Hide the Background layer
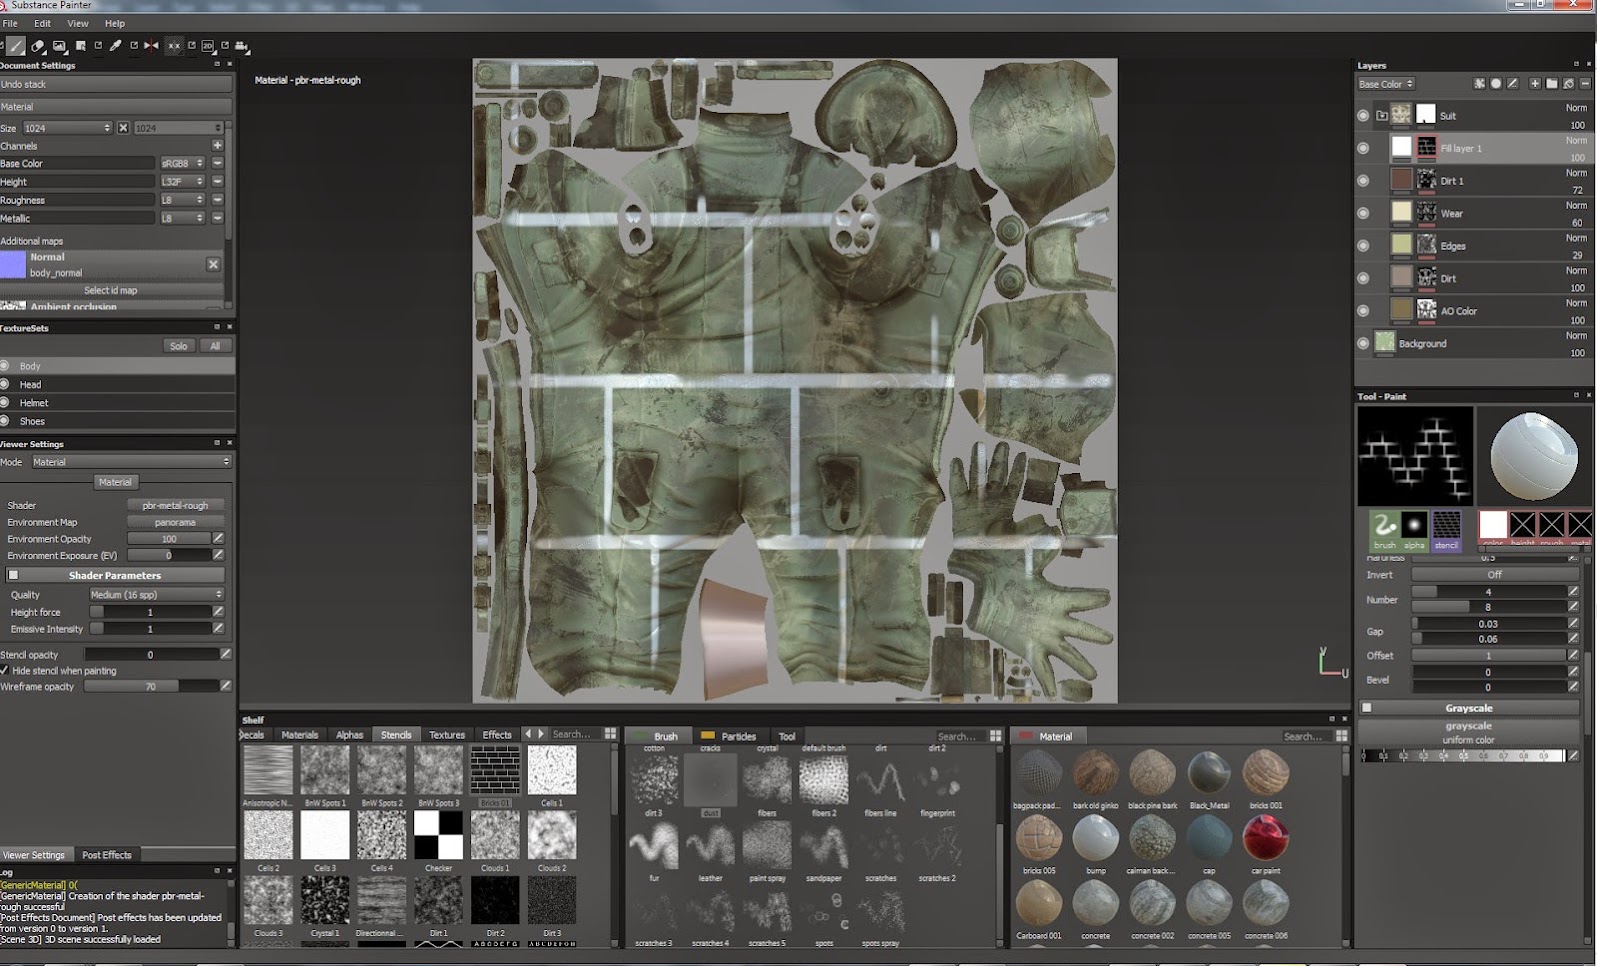Screen dimensions: 1597x966 coord(1363,343)
